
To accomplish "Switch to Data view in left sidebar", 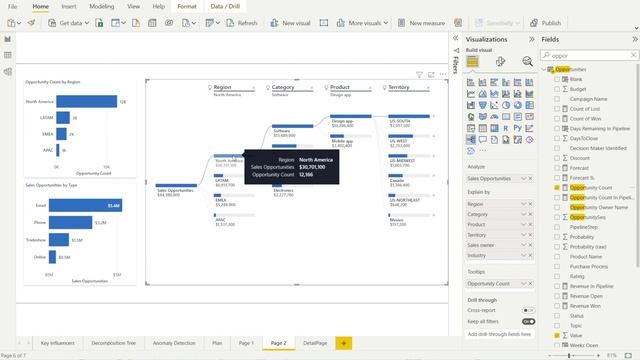I will 8,55.
